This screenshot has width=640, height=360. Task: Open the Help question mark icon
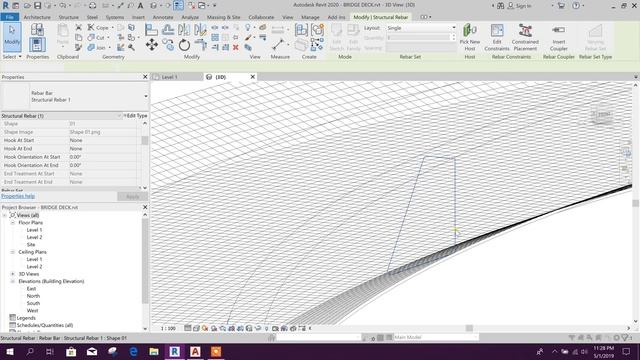point(576,6)
